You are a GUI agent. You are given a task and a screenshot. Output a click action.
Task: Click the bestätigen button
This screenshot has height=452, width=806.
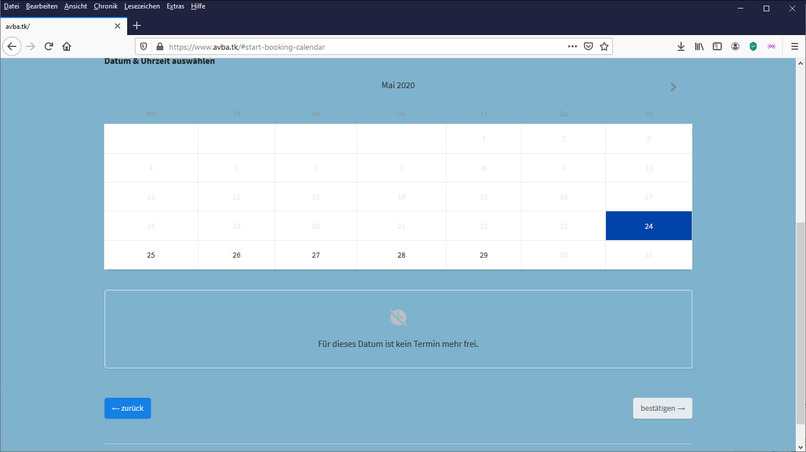663,408
